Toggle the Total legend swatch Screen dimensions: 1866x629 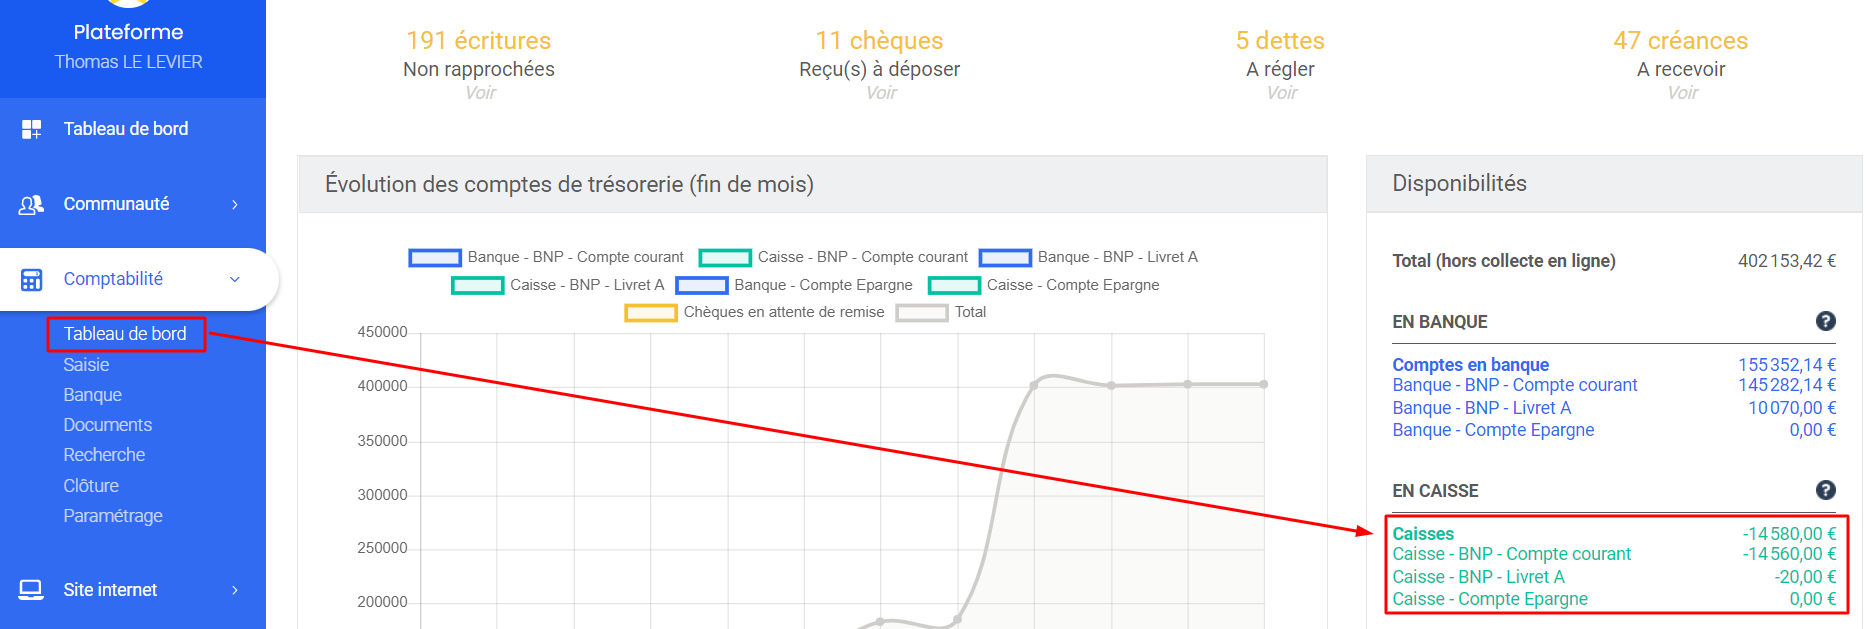[x=922, y=313]
